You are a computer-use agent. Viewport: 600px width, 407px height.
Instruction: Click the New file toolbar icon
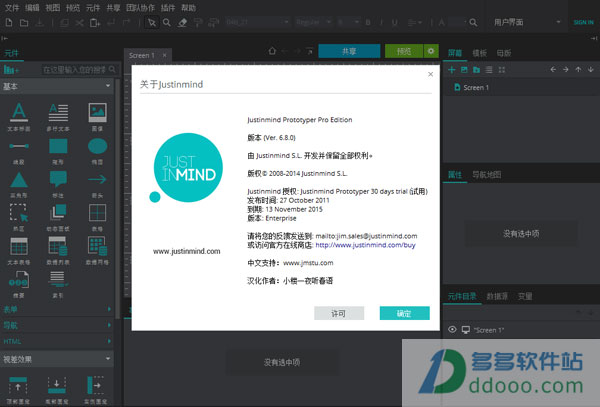click(x=9, y=23)
